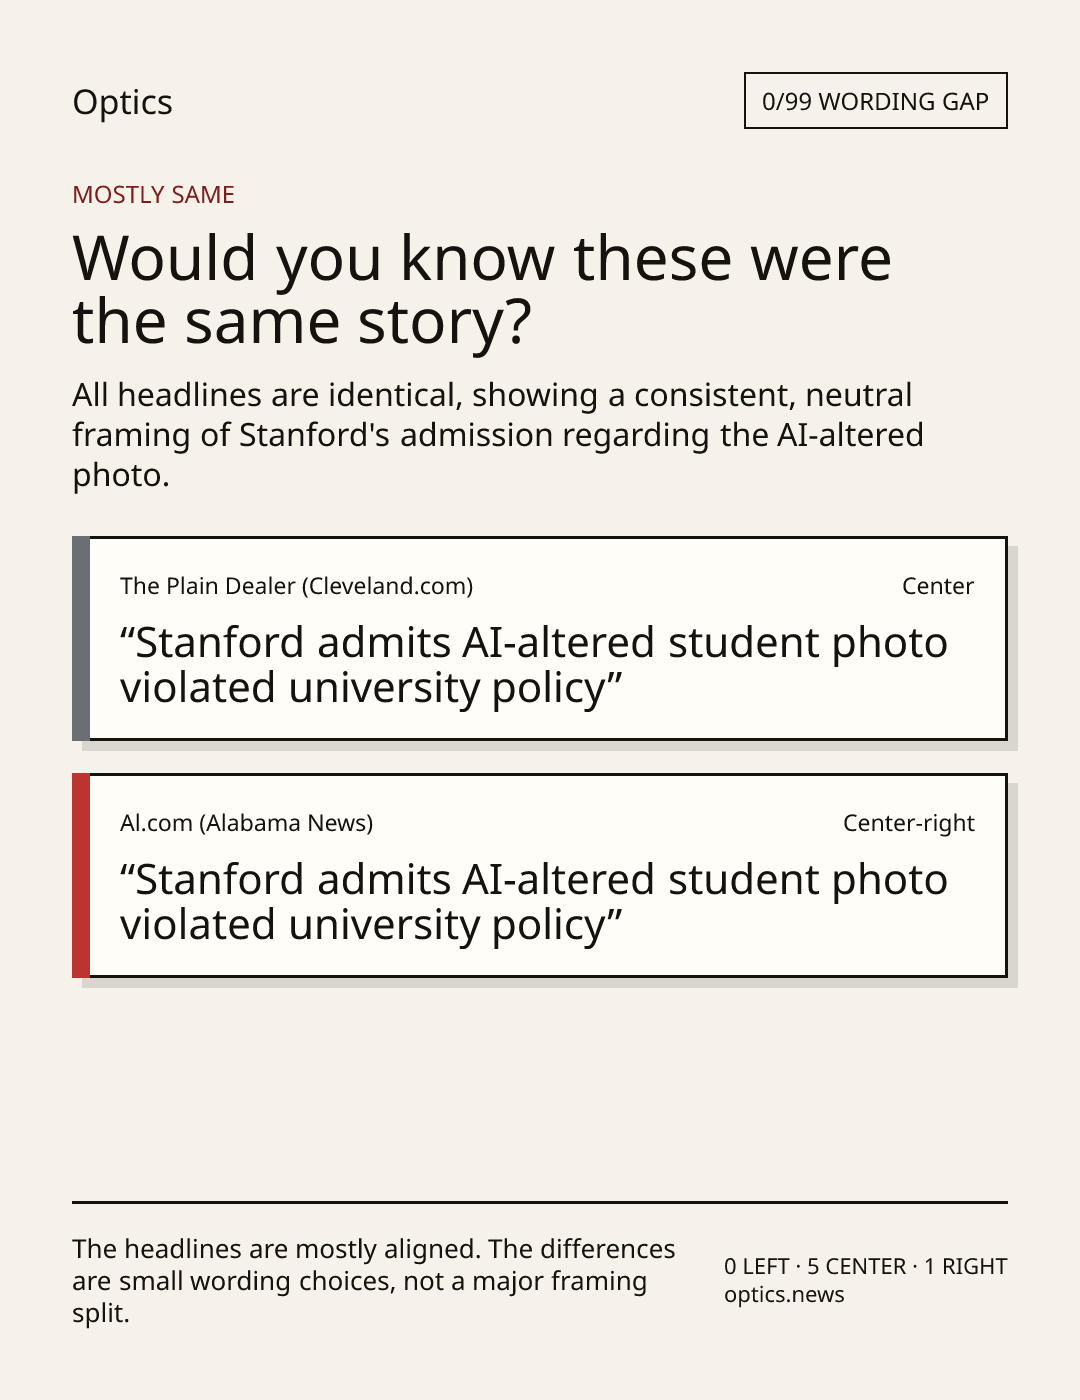
Task: Click the horizontal divider line above footer
Action: (x=540, y=1202)
